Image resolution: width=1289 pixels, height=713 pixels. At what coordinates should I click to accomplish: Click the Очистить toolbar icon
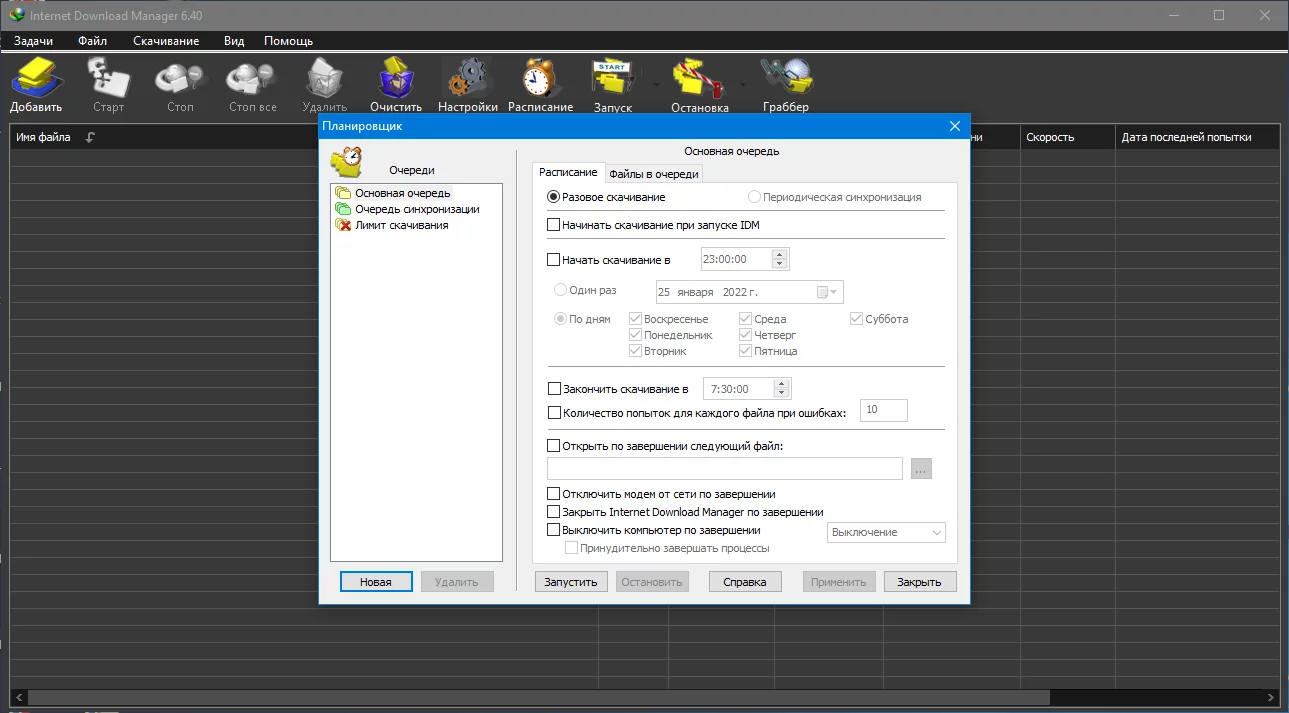396,78
